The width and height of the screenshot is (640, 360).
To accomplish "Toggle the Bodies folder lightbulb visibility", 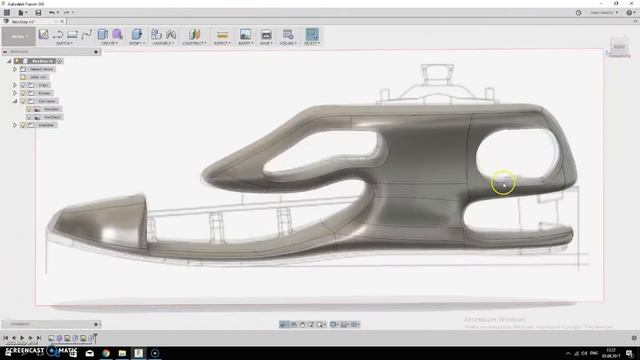I will 23,93.
